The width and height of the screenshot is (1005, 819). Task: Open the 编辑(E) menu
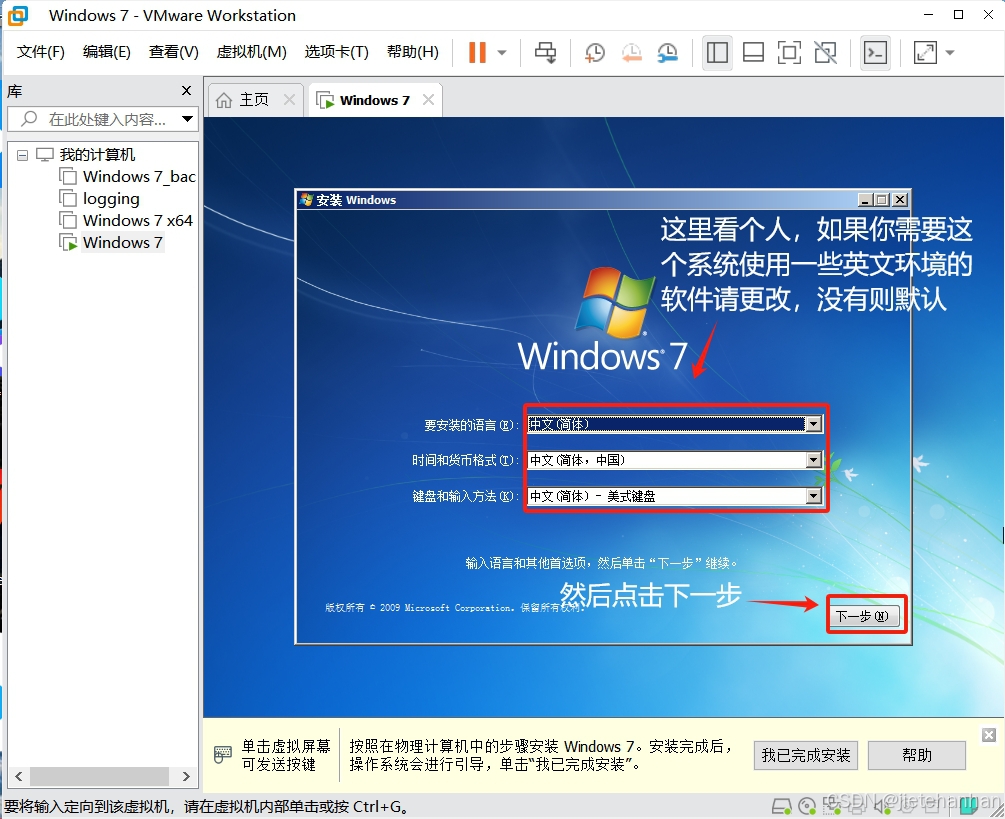pyautogui.click(x=106, y=52)
